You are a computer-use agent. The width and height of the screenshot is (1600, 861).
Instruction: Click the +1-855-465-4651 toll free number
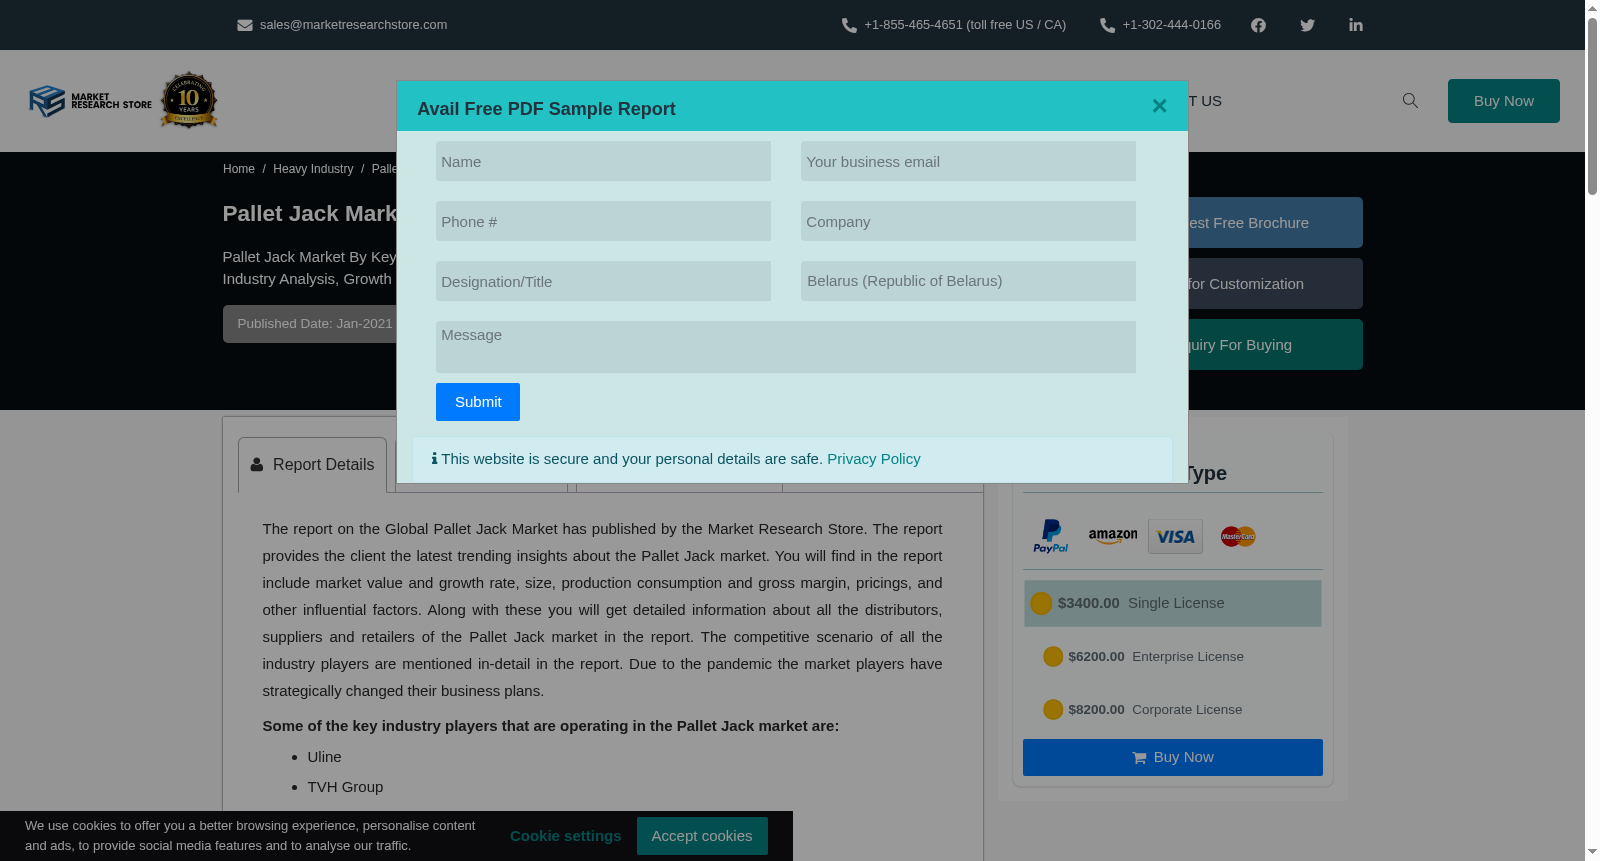click(965, 25)
